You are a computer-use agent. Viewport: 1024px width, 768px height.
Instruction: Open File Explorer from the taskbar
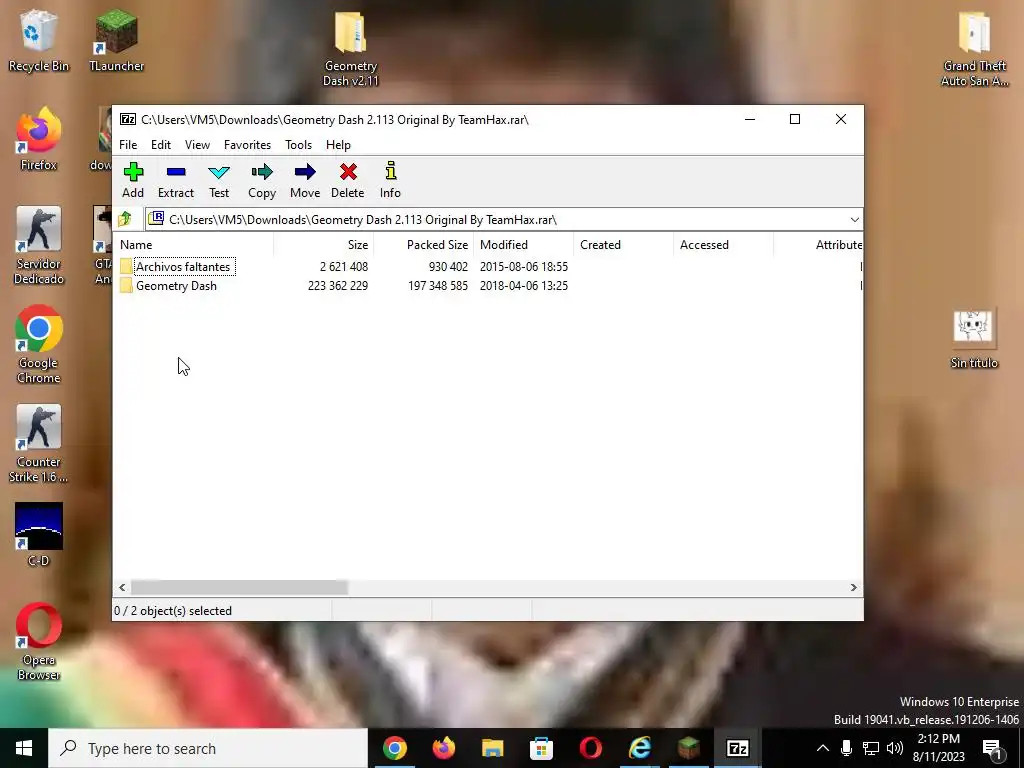tap(492, 748)
